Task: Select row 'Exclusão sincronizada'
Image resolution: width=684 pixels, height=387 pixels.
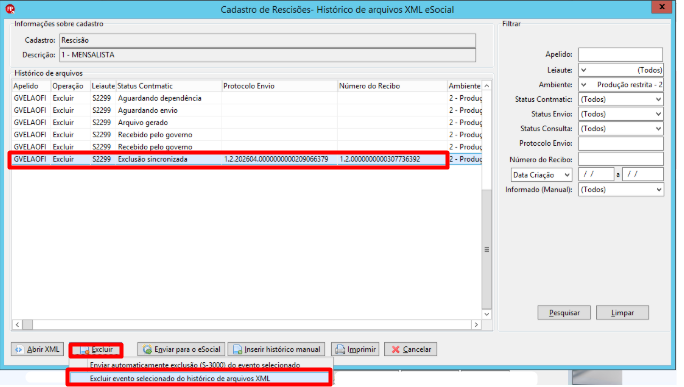Action: pos(246,159)
